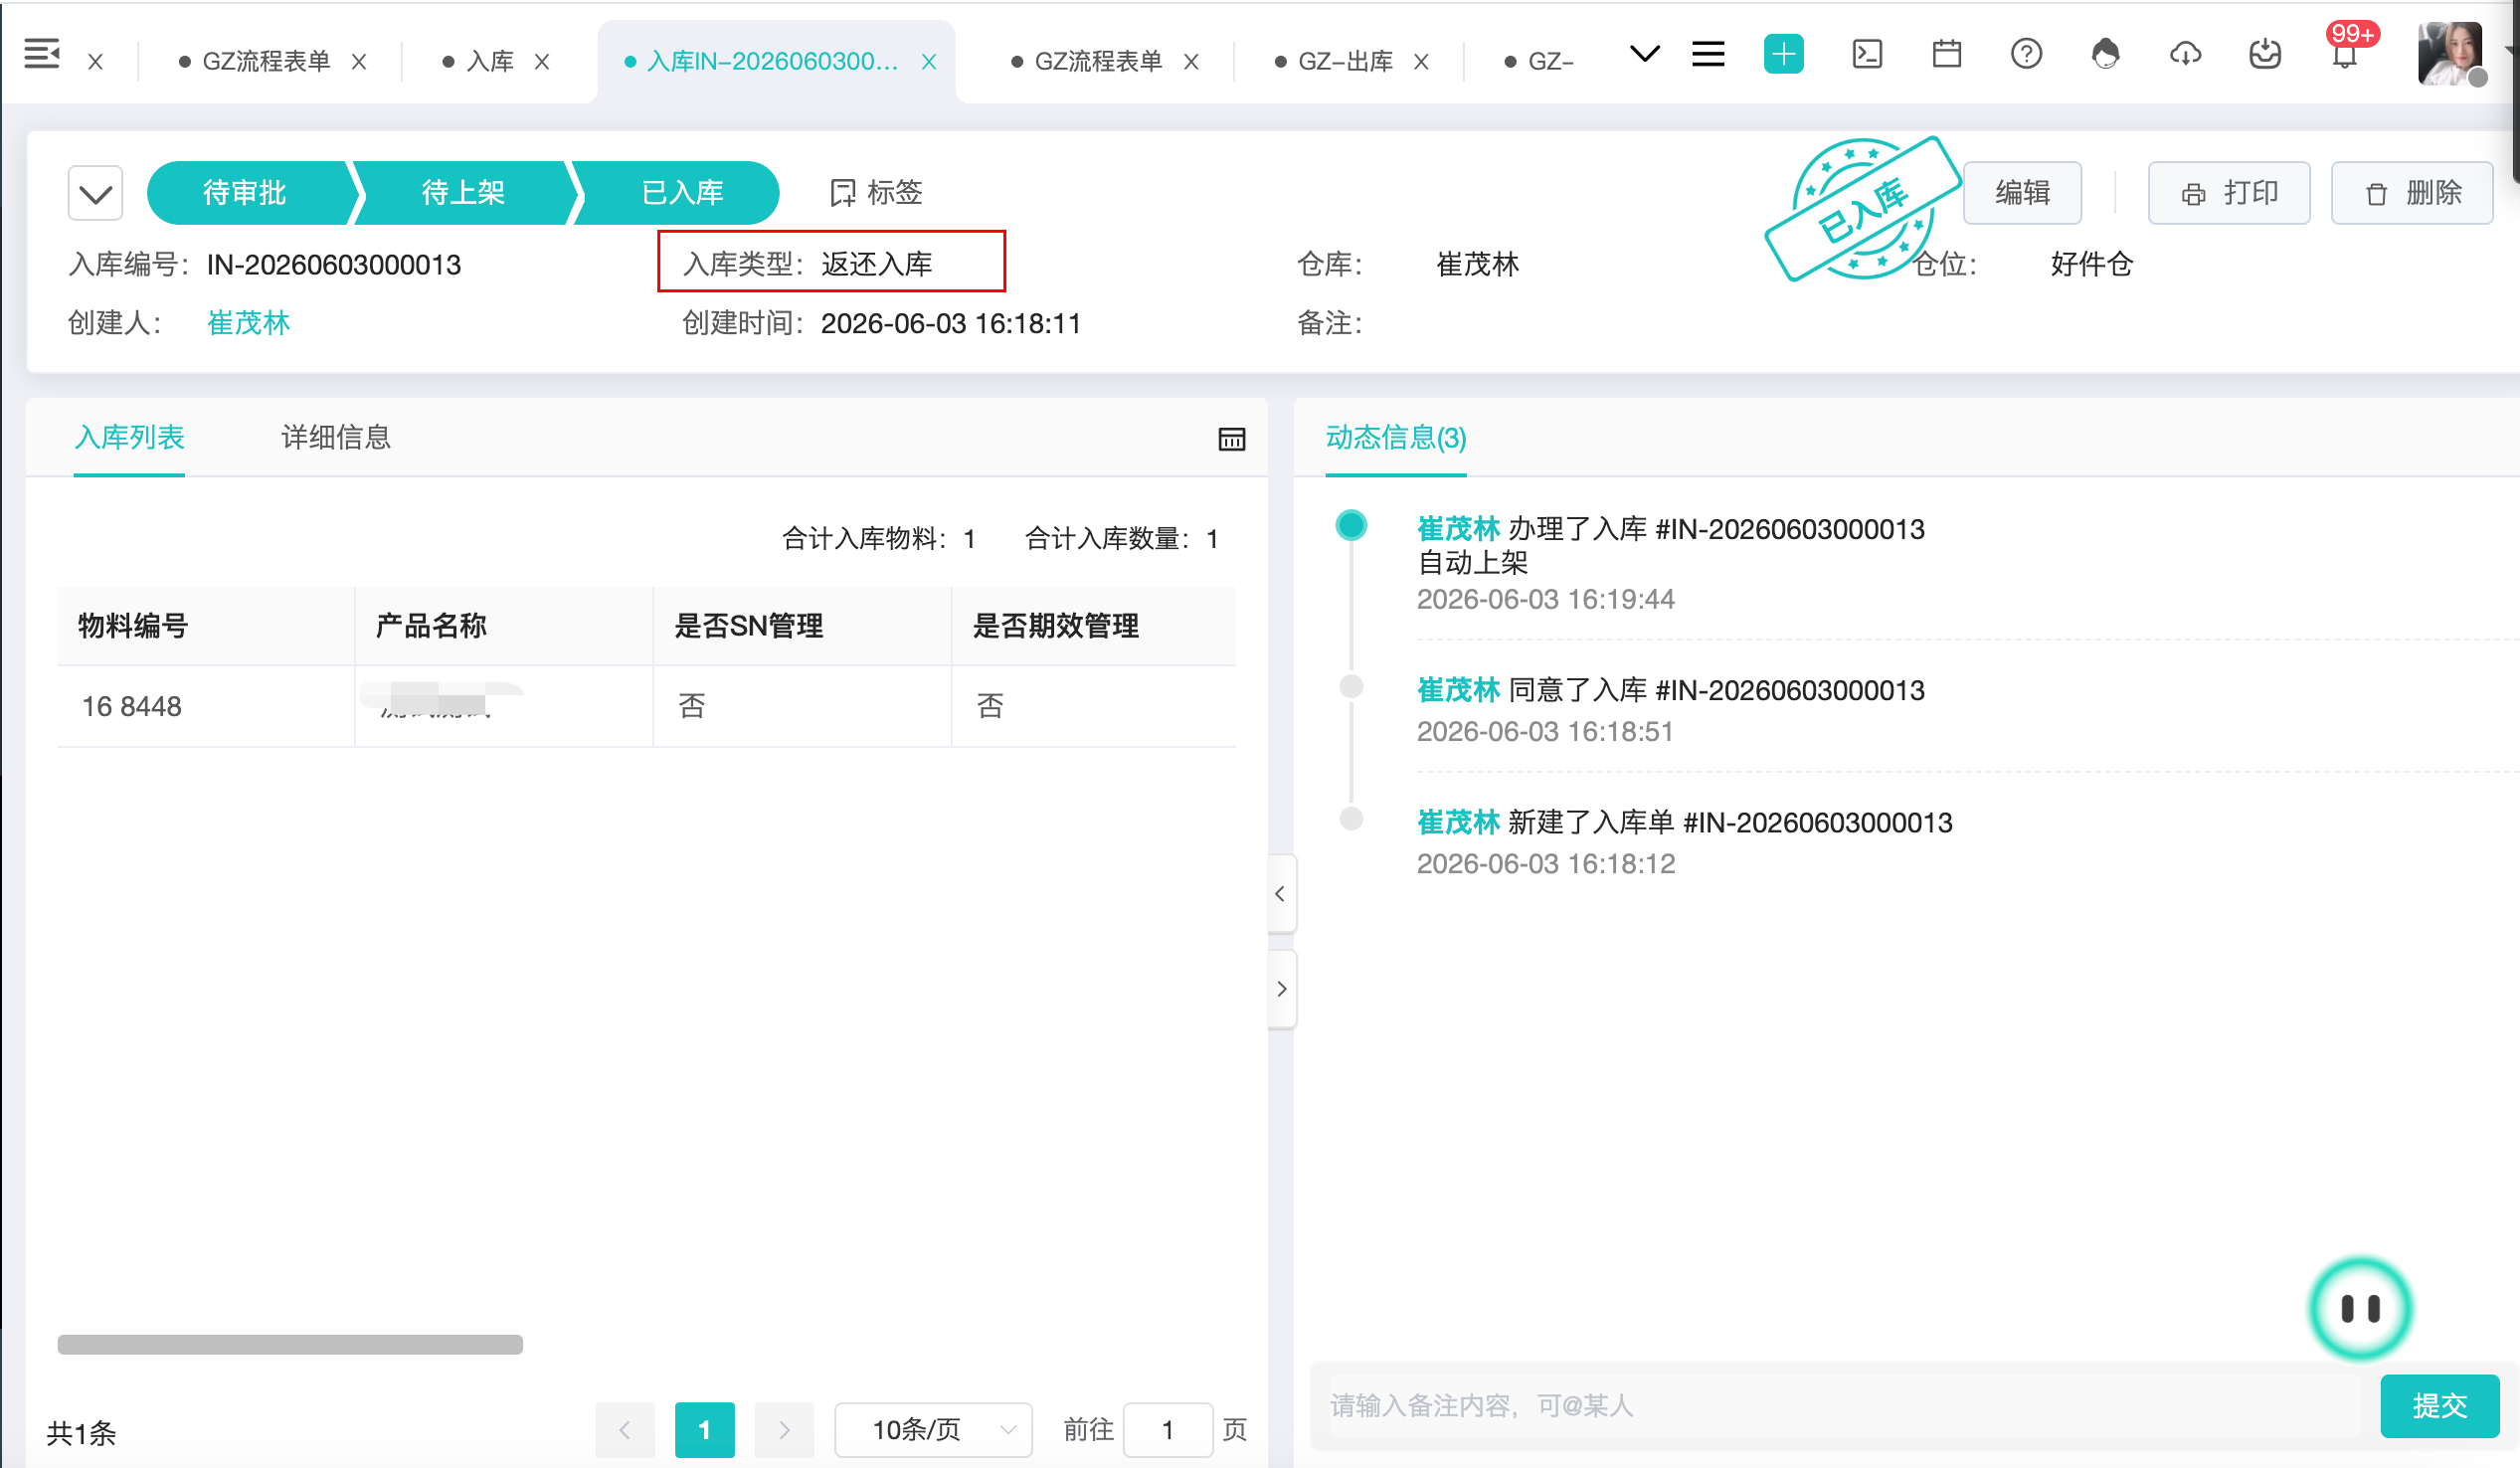Image resolution: width=2520 pixels, height=1468 pixels.
Task: Click the cloud download icon
Action: coord(2185,54)
